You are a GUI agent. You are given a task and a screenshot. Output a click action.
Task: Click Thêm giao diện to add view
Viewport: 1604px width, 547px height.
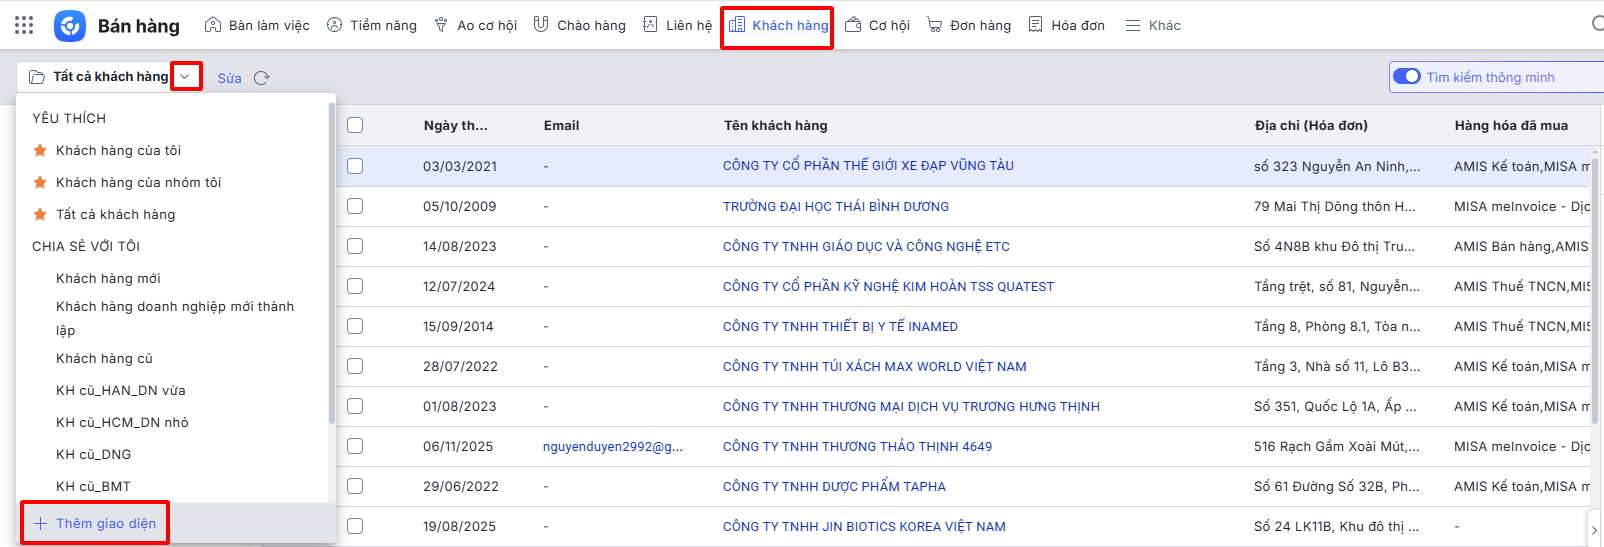(96, 523)
